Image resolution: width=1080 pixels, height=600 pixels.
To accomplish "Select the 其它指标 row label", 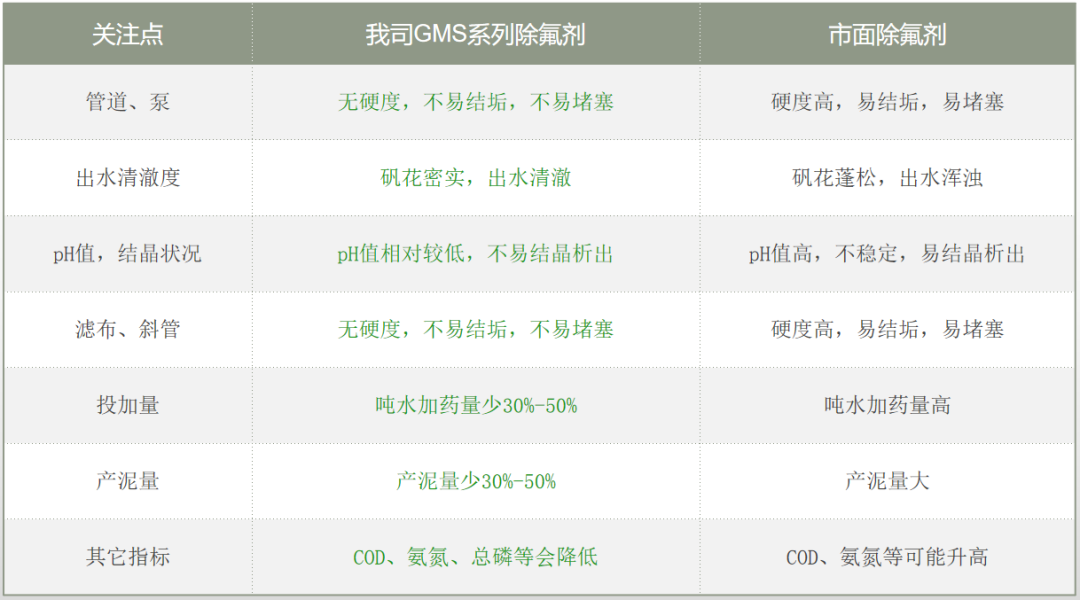I will tap(127, 557).
